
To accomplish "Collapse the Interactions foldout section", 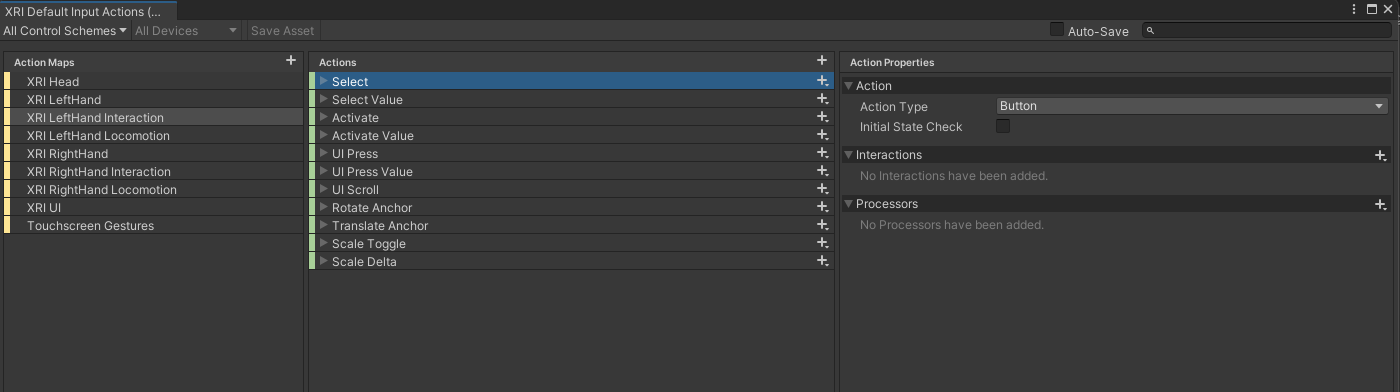I will pyautogui.click(x=849, y=155).
